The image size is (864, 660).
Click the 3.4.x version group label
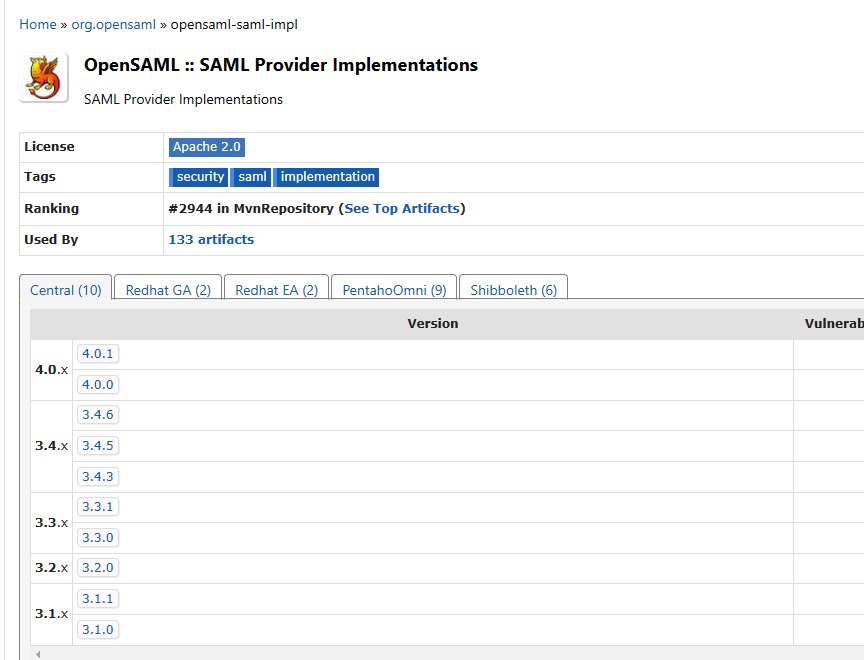tap(51, 446)
